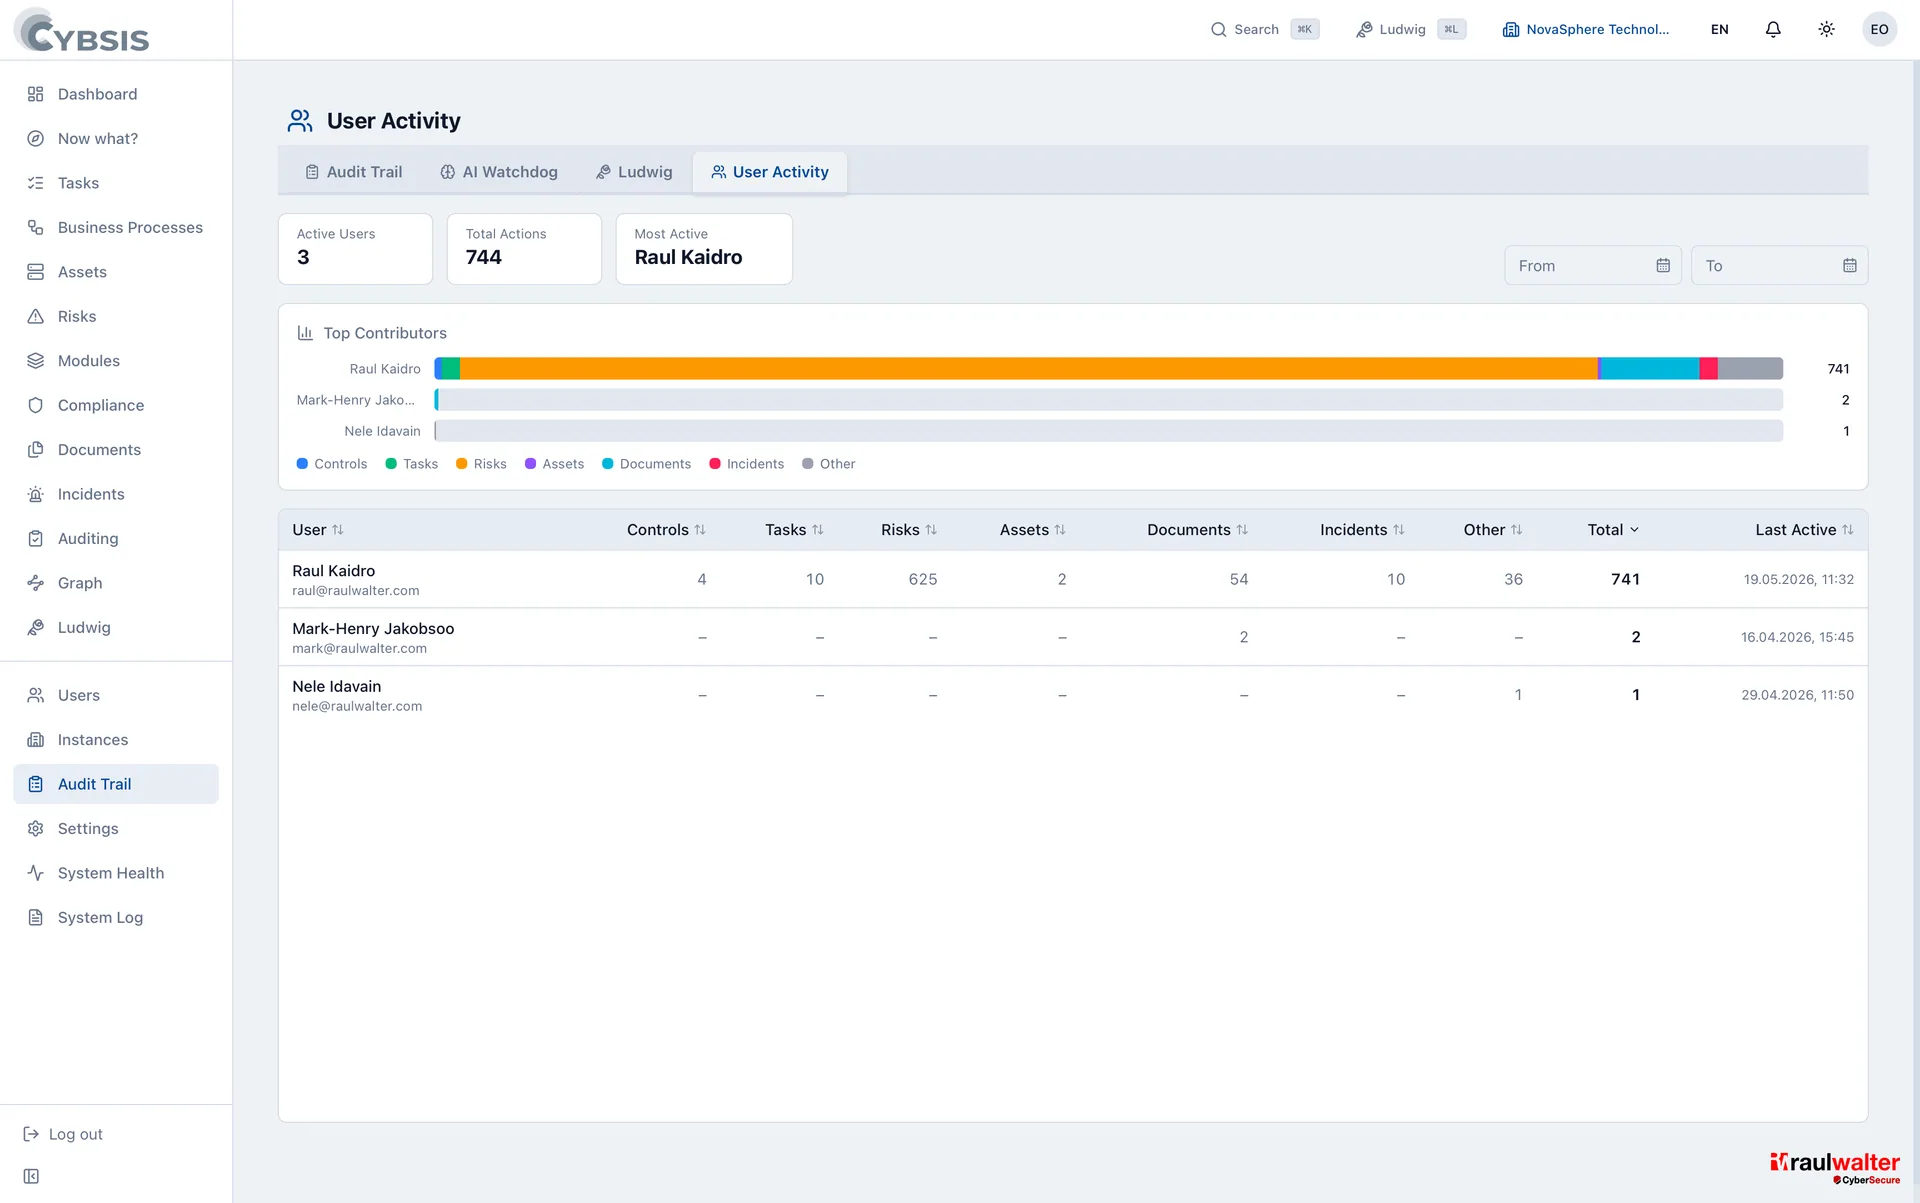Open the Ludwig sidebar icon
Image resolution: width=1920 pixels, height=1203 pixels.
[x=36, y=627]
